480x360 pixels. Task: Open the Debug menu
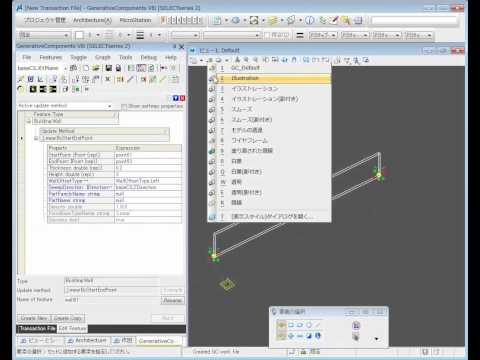(149, 57)
